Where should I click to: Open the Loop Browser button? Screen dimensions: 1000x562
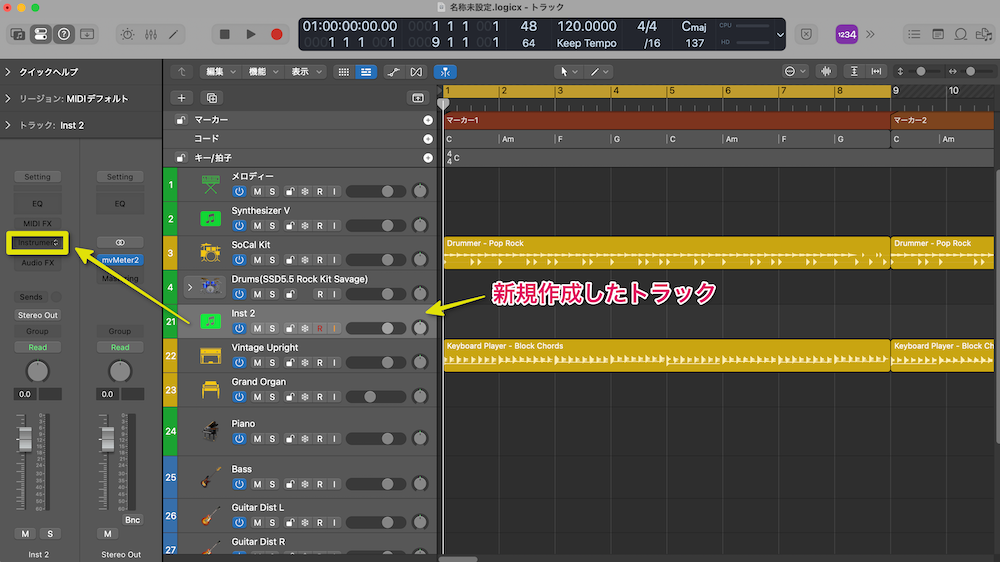960,34
